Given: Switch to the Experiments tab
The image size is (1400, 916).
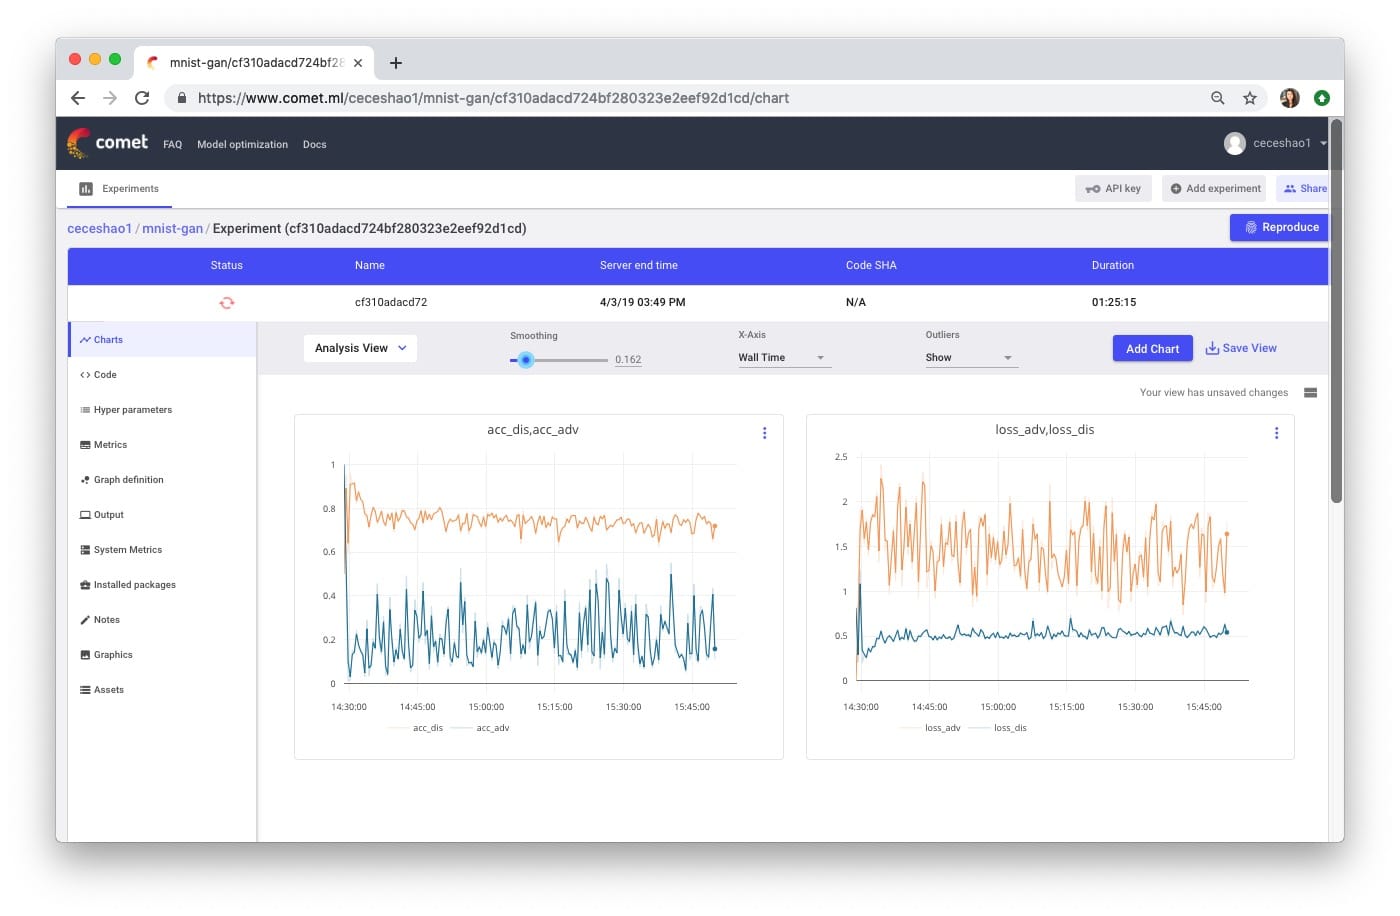Looking at the screenshot, I should (120, 189).
